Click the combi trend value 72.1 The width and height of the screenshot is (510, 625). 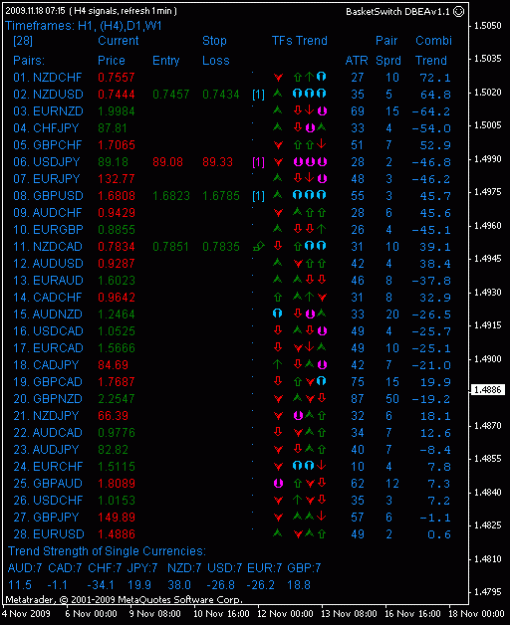click(x=435, y=78)
